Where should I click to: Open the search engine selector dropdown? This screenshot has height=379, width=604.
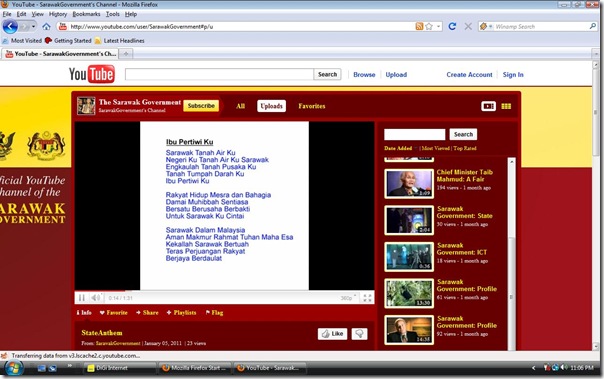[x=486, y=27]
